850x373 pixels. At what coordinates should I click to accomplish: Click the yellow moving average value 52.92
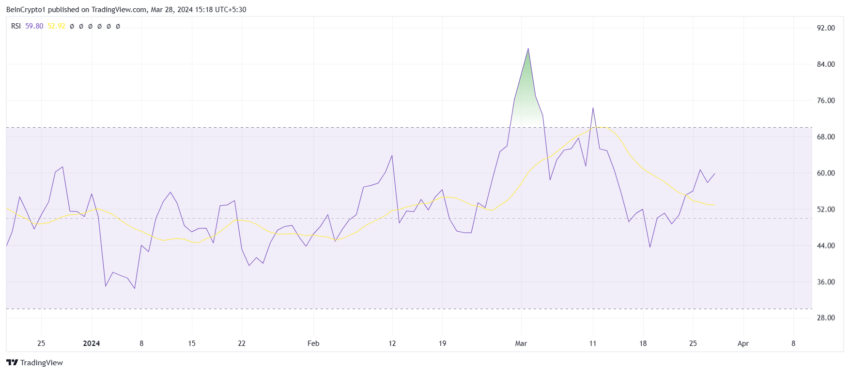(56, 26)
